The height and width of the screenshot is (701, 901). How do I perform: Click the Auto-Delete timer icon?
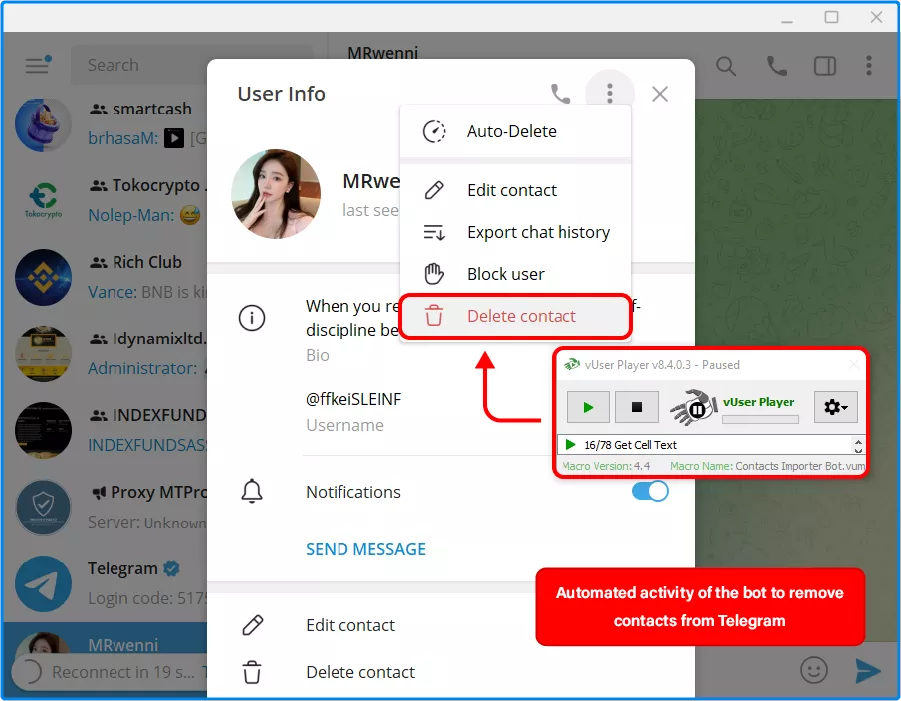tap(434, 131)
